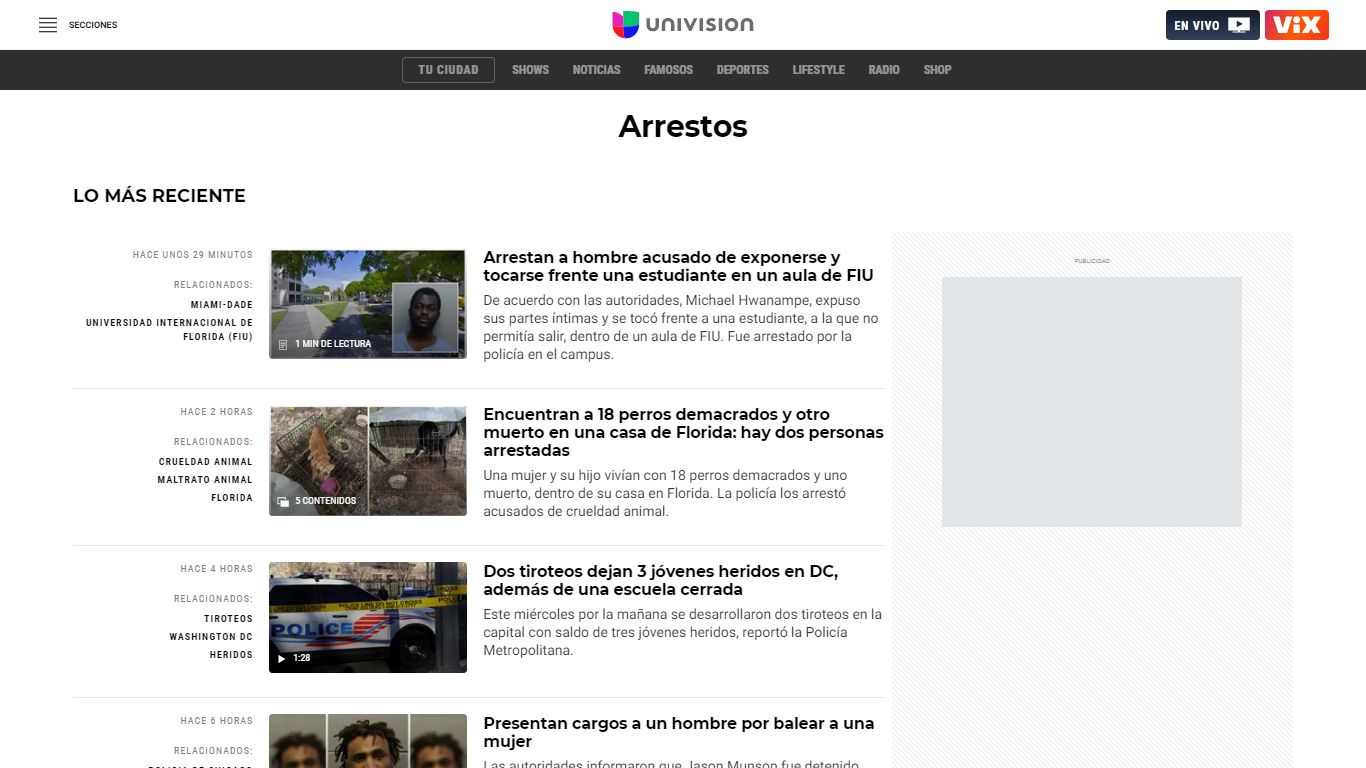1366x768 pixels.
Task: Go to the Deportes menu
Action: (742, 70)
